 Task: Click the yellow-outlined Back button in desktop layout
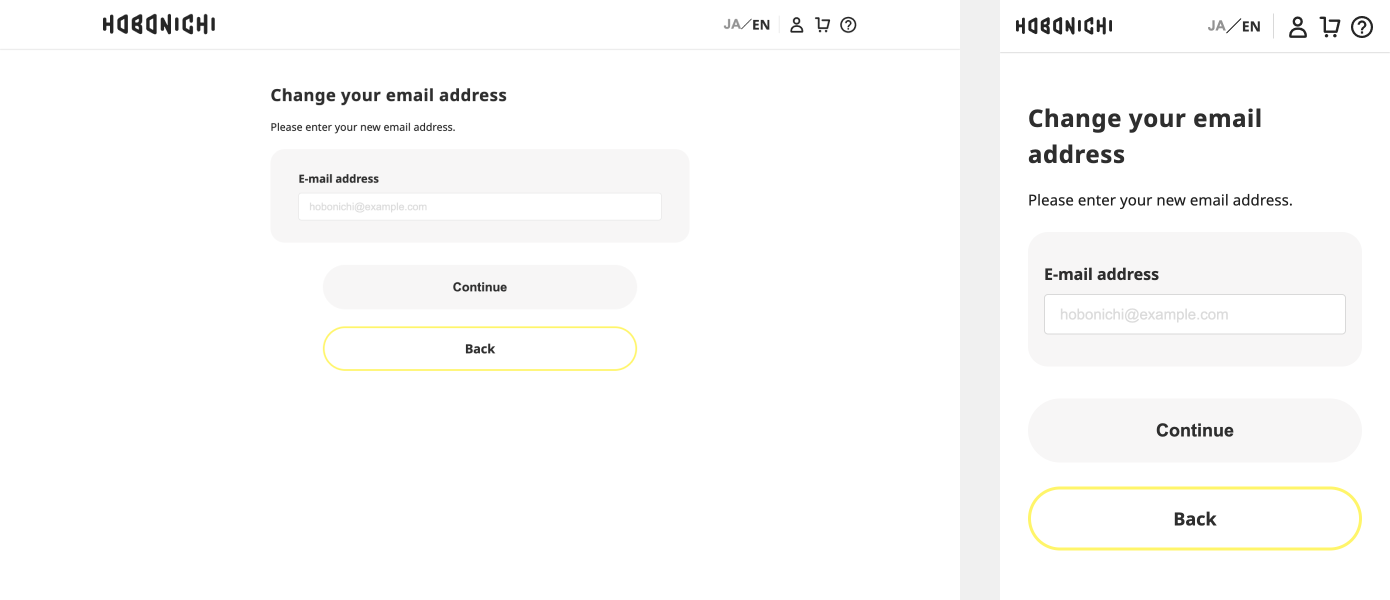(480, 349)
